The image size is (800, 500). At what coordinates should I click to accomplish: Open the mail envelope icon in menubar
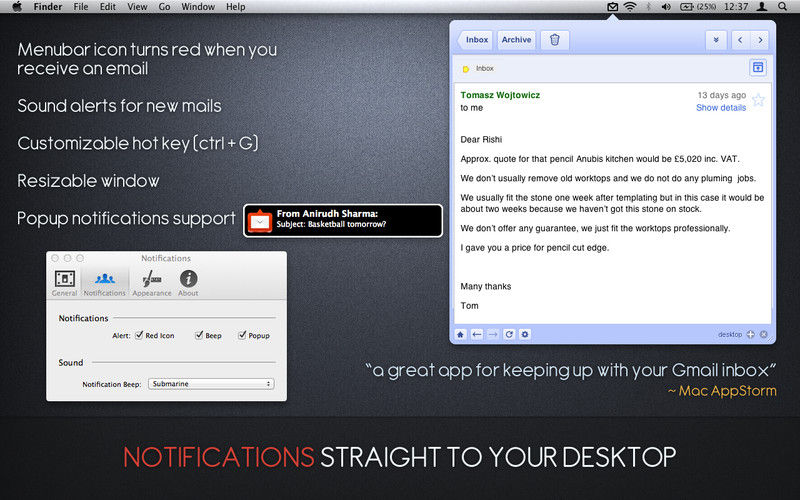click(612, 7)
